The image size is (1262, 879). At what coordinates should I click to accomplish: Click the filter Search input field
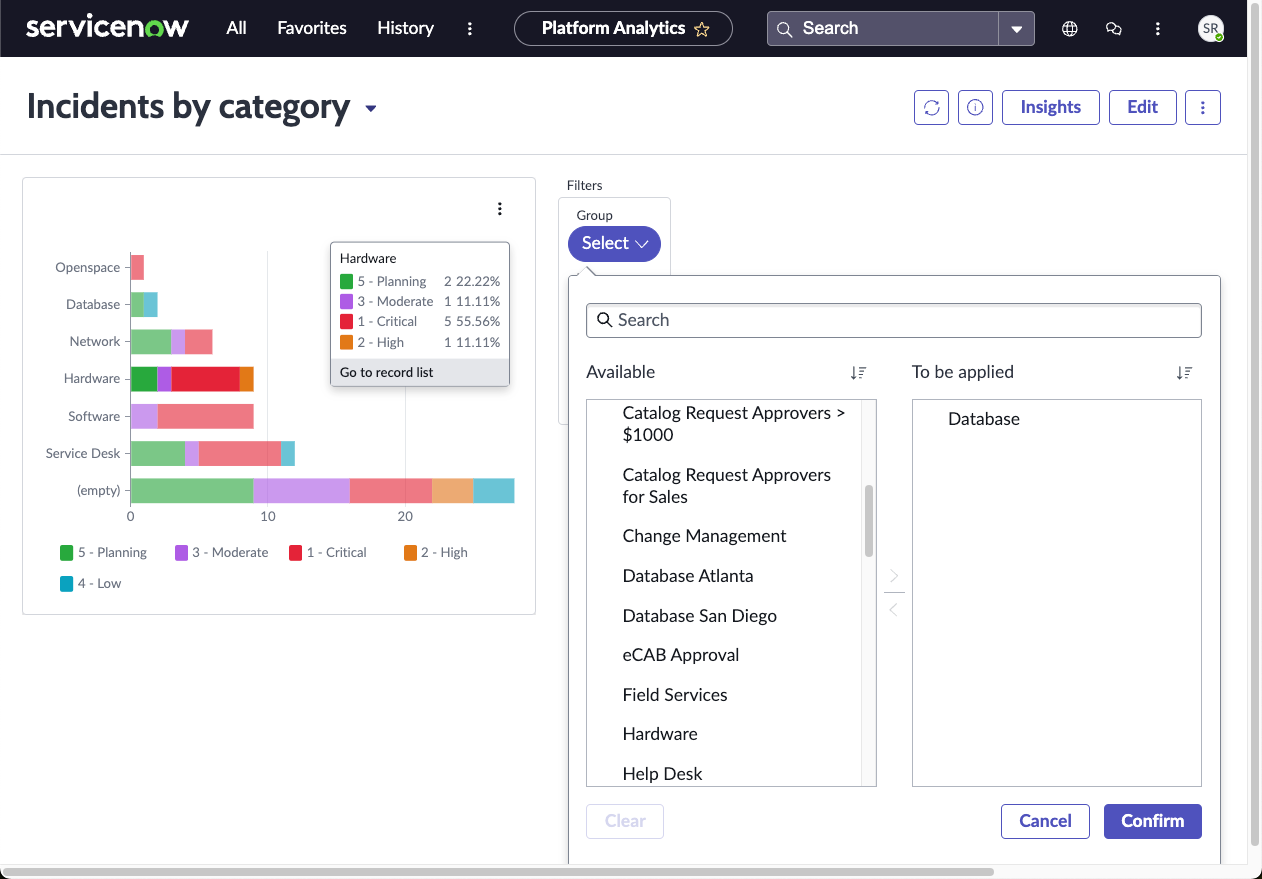pos(893,320)
